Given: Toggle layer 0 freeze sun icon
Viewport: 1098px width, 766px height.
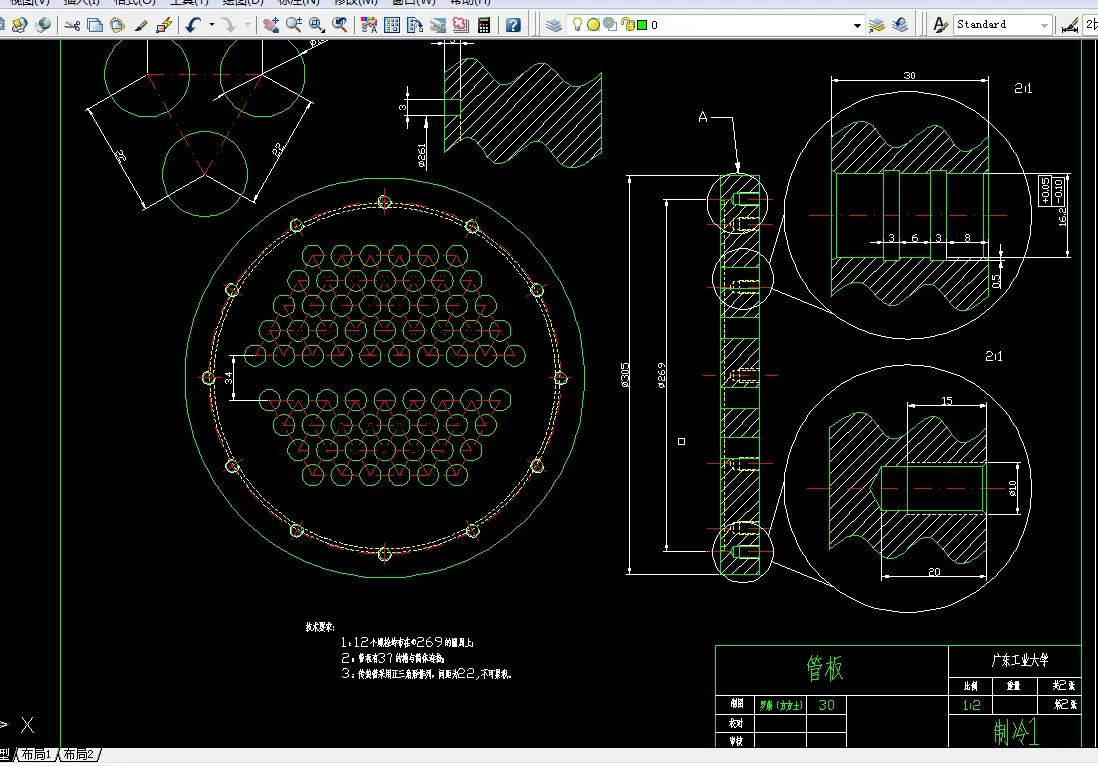Looking at the screenshot, I should click(x=593, y=25).
